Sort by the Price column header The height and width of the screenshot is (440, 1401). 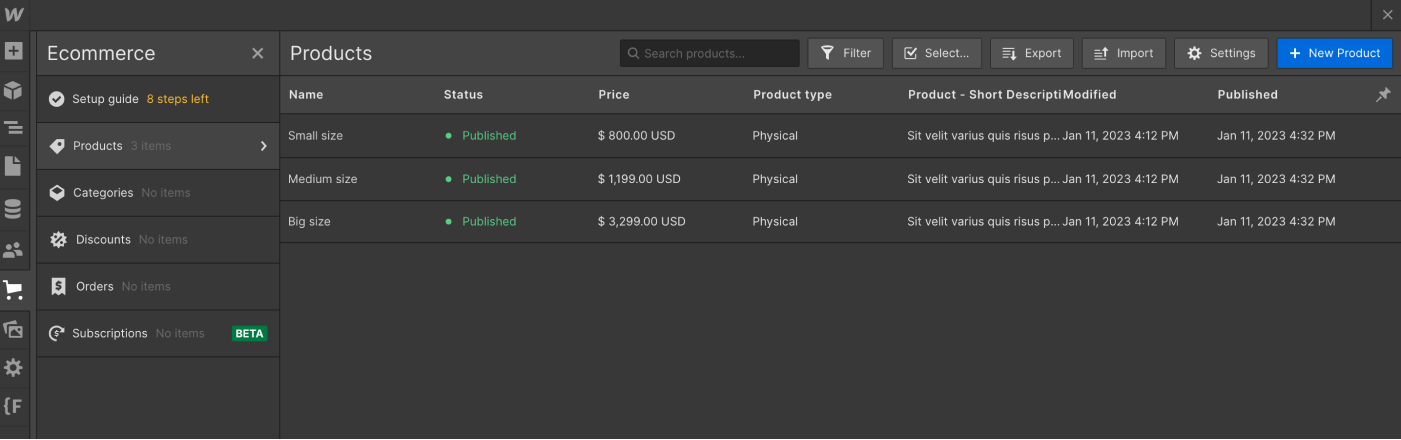pyautogui.click(x=613, y=95)
